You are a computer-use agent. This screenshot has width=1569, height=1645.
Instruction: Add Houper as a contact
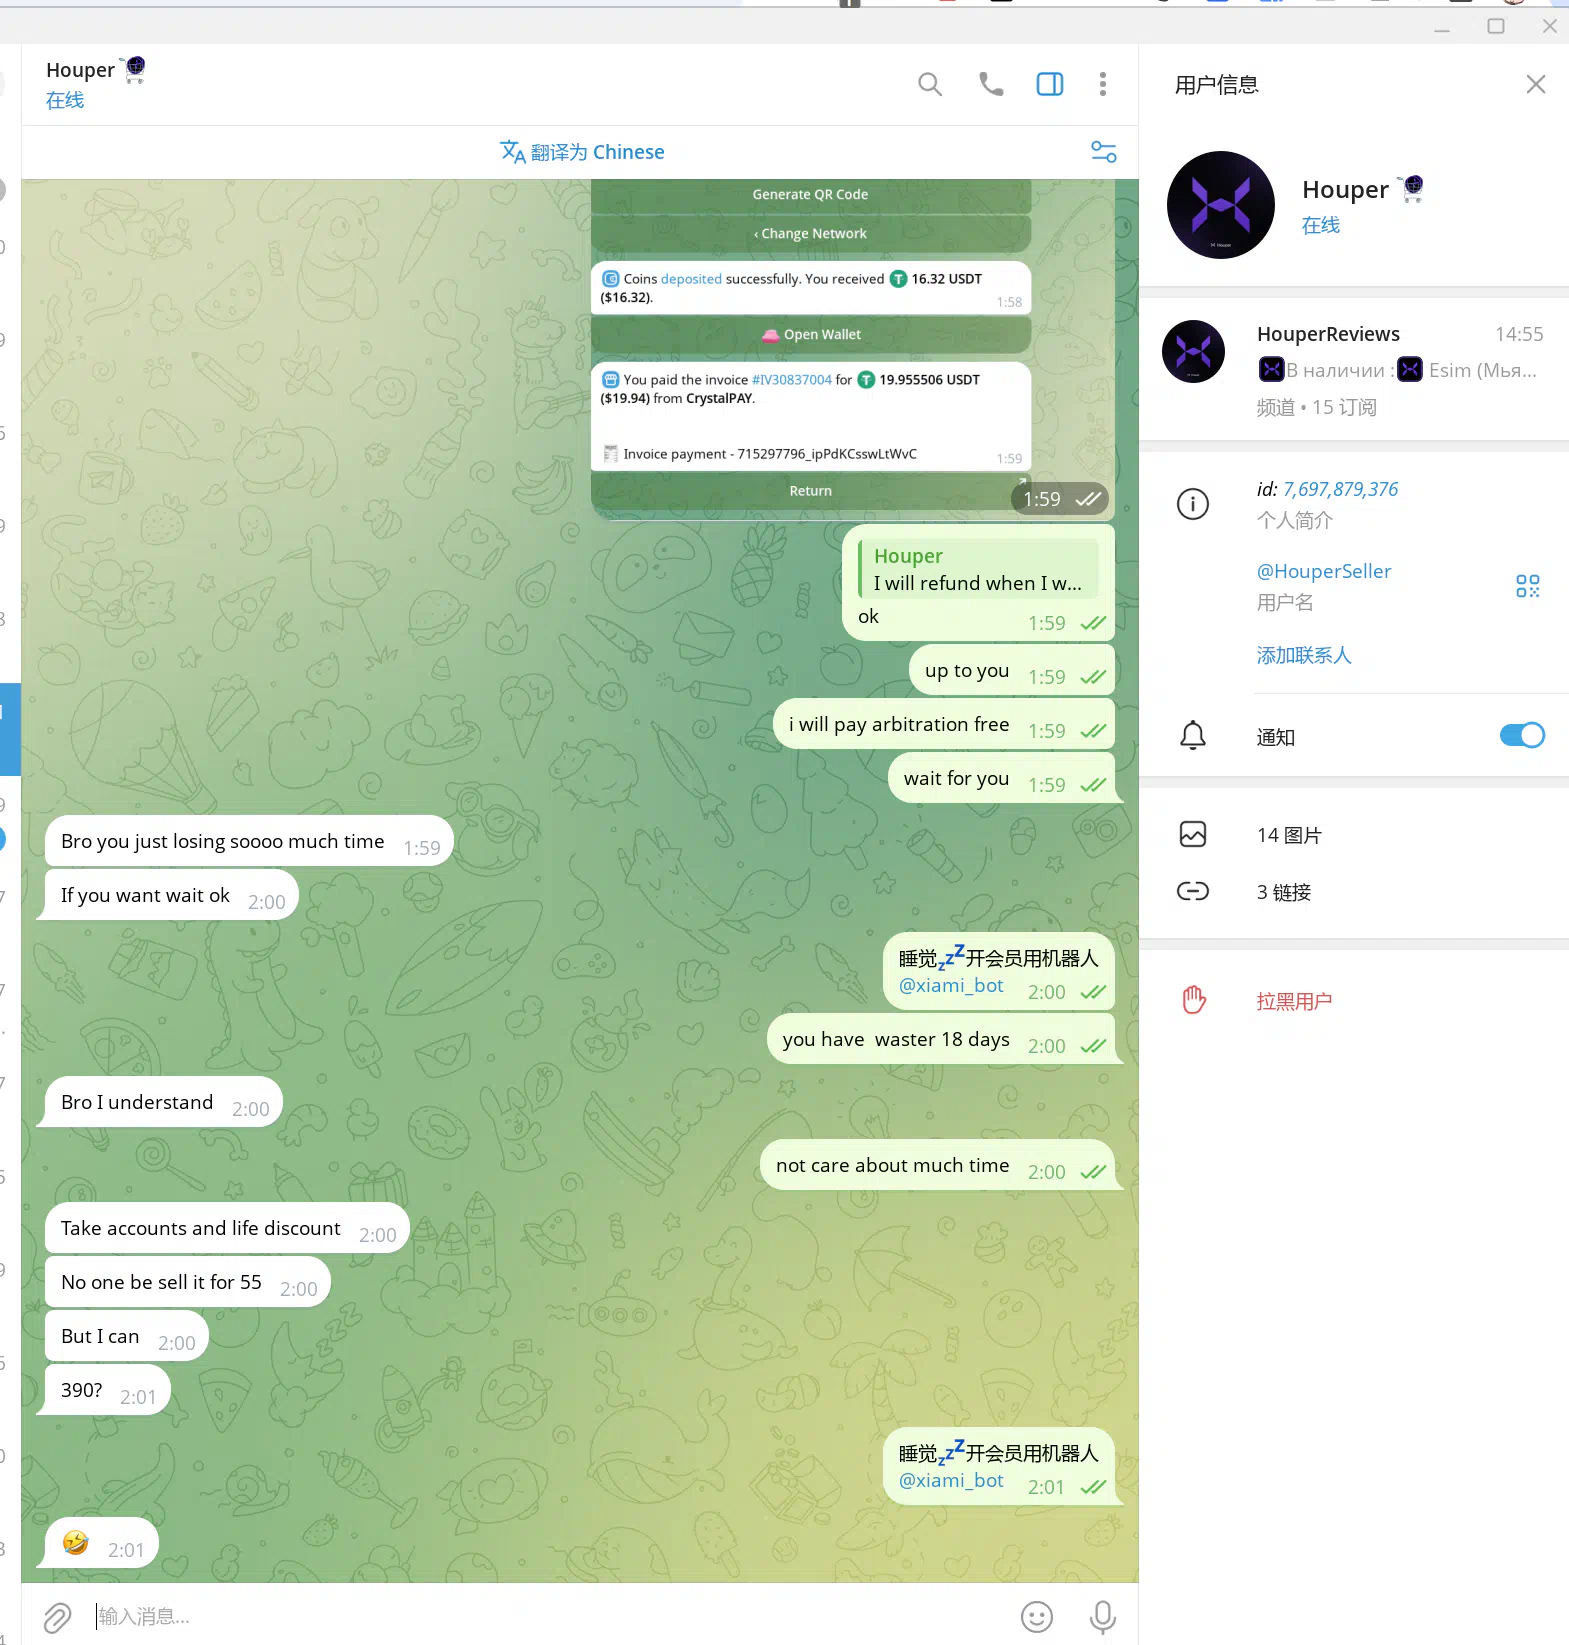point(1304,655)
